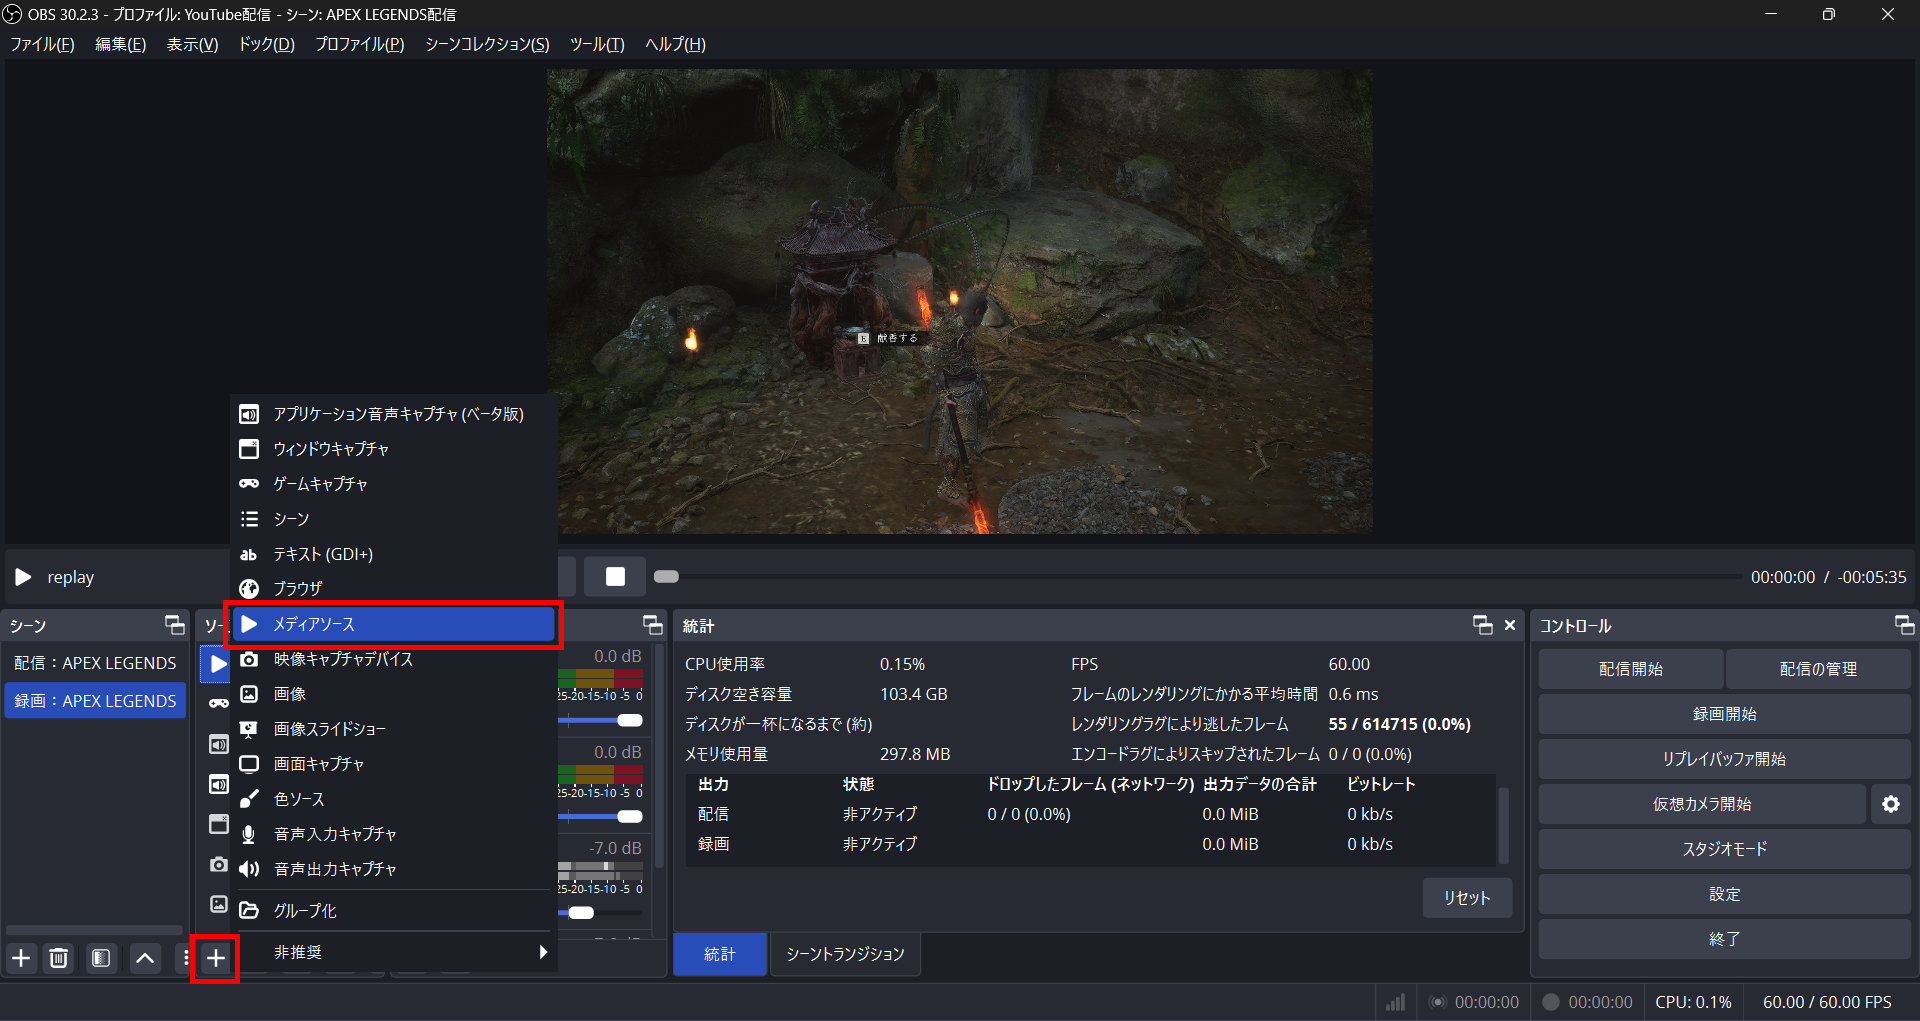Click the globe icon beside ブラウザ
Screen dimensions: 1920x1021
(249, 589)
